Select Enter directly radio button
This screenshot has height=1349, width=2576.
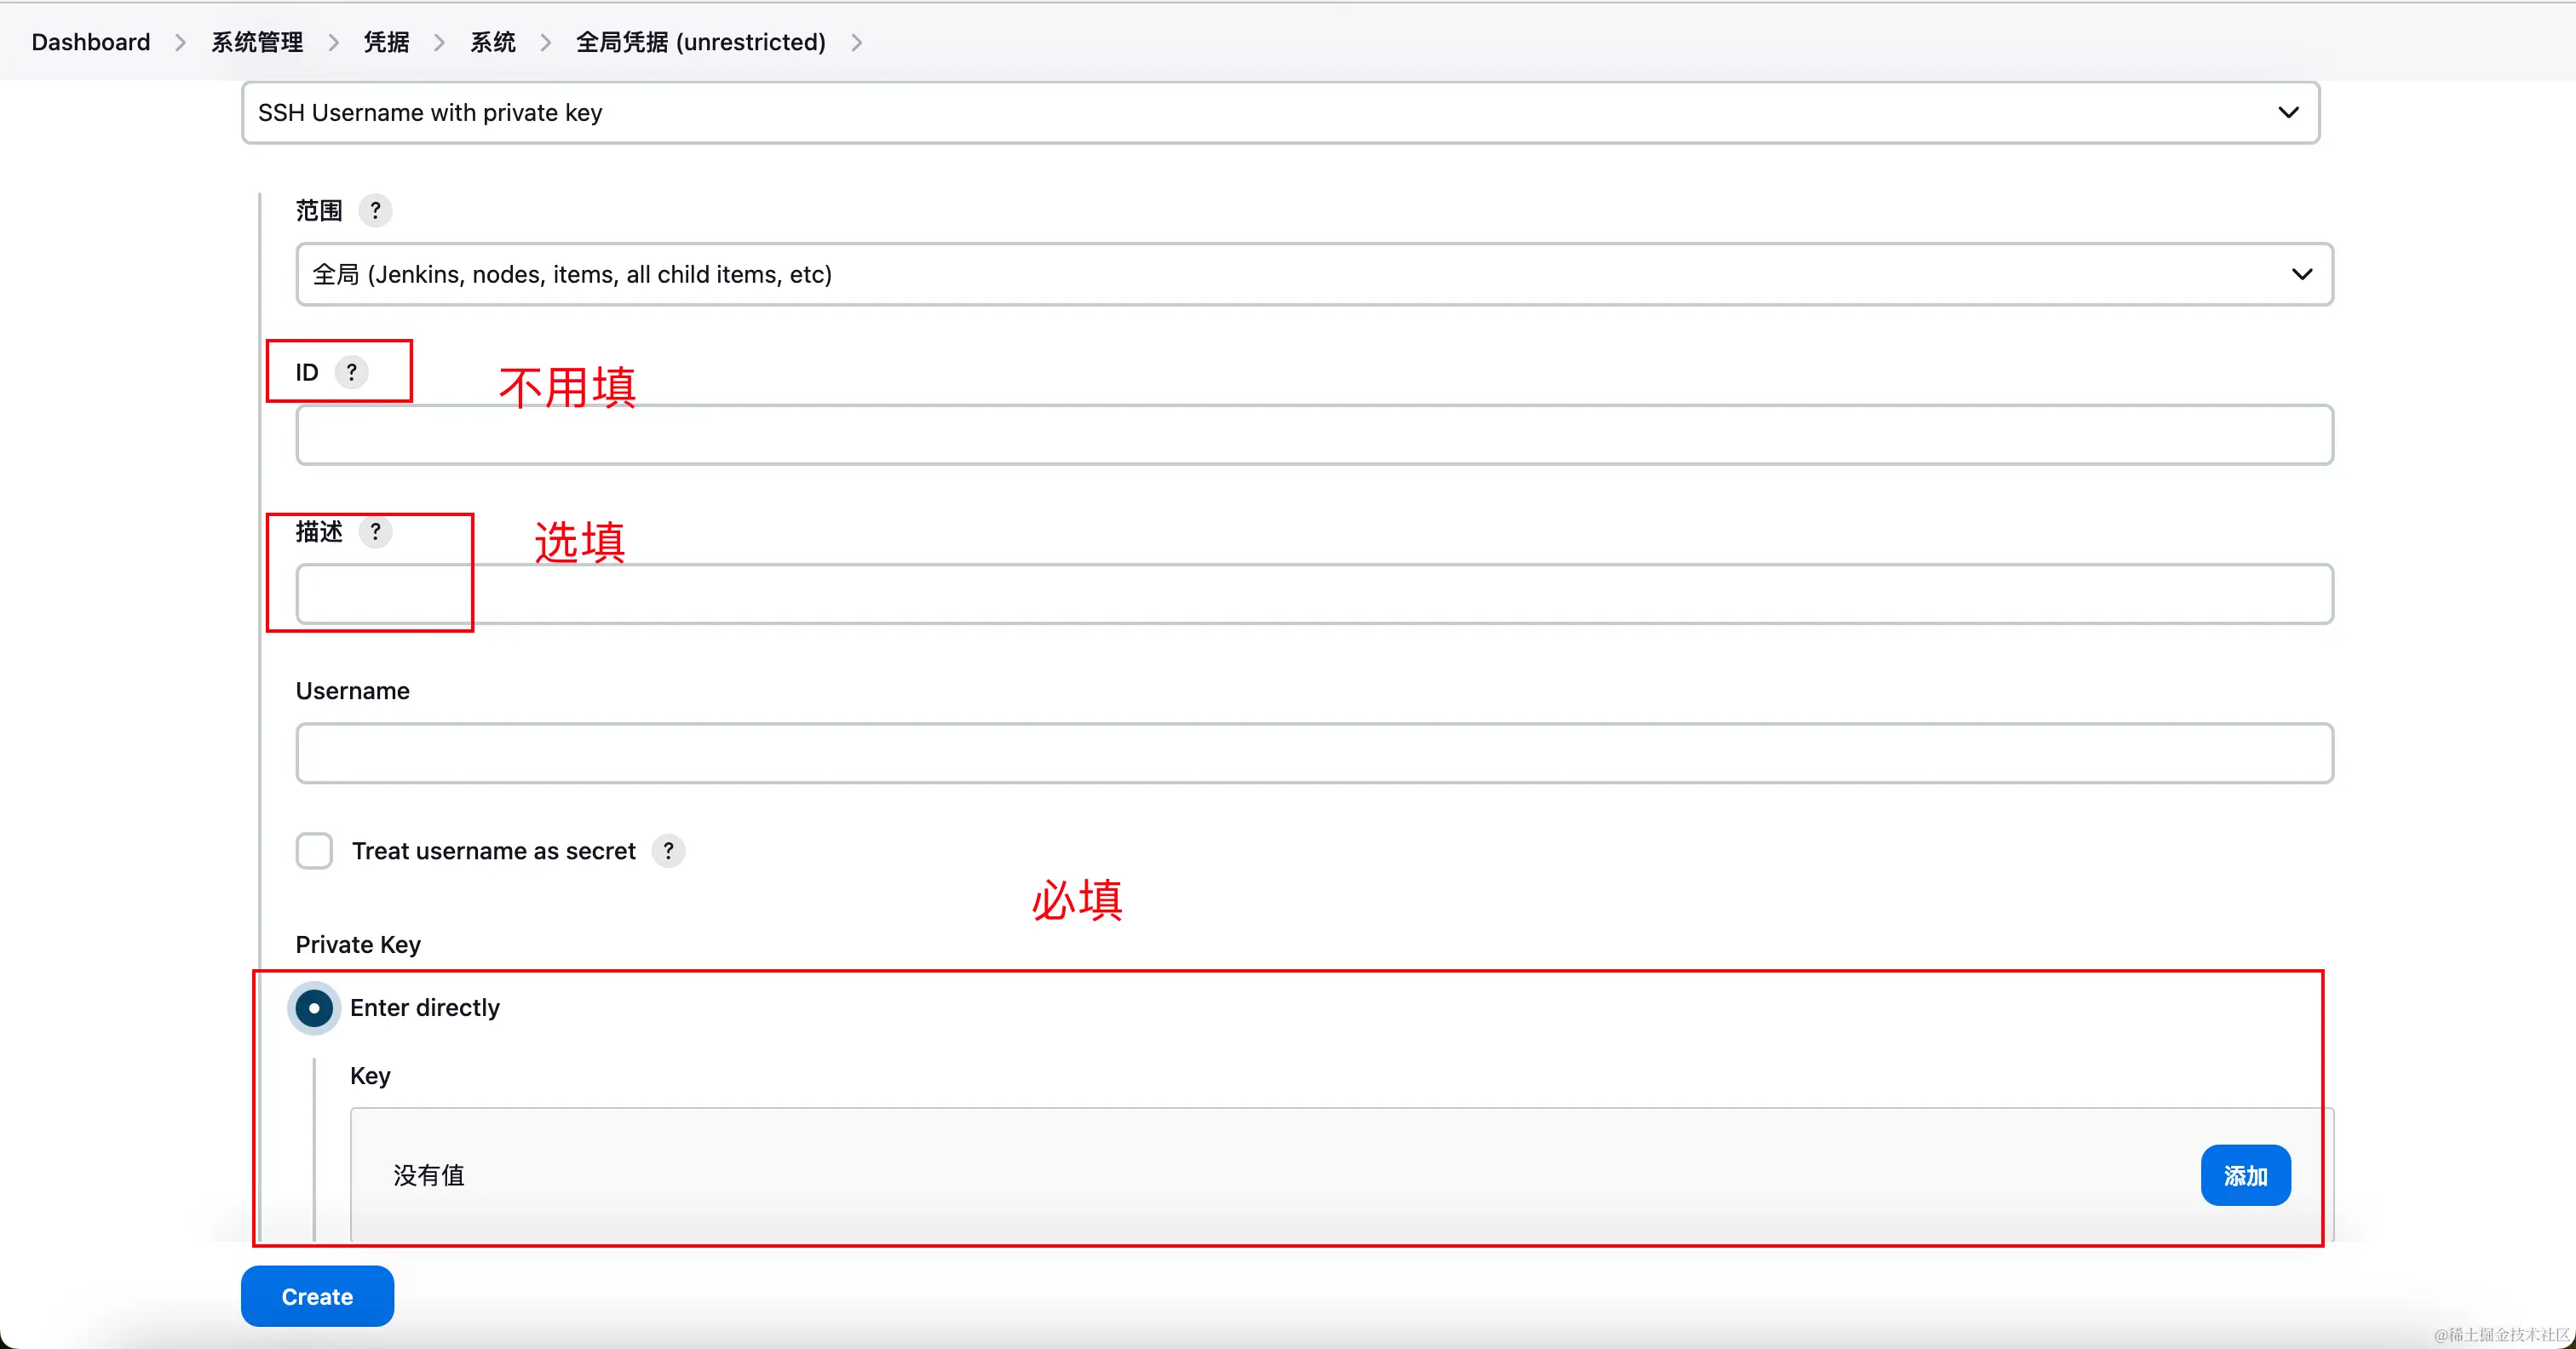point(314,1008)
